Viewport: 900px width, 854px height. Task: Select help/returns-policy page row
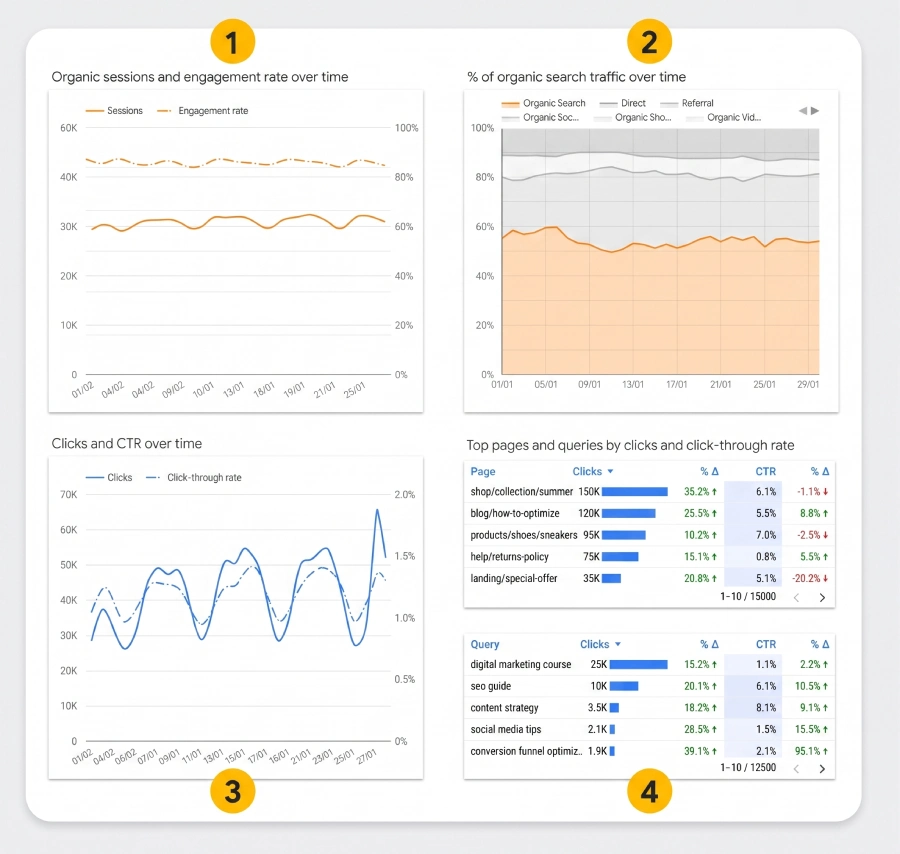click(x=649, y=557)
